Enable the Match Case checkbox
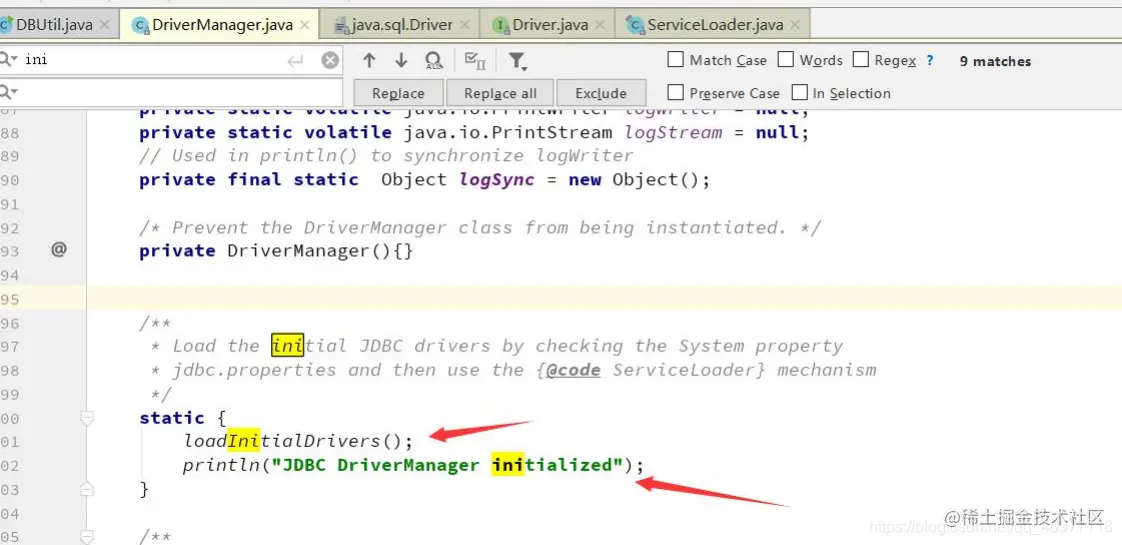The height and width of the screenshot is (545, 1122). (675, 59)
